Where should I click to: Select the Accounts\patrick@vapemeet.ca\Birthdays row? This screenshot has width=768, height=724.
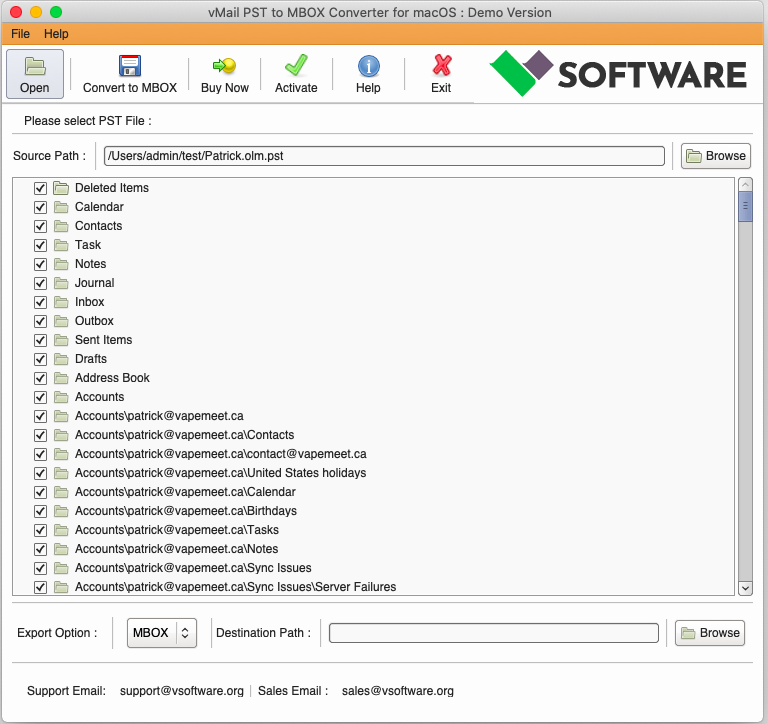(x=186, y=511)
